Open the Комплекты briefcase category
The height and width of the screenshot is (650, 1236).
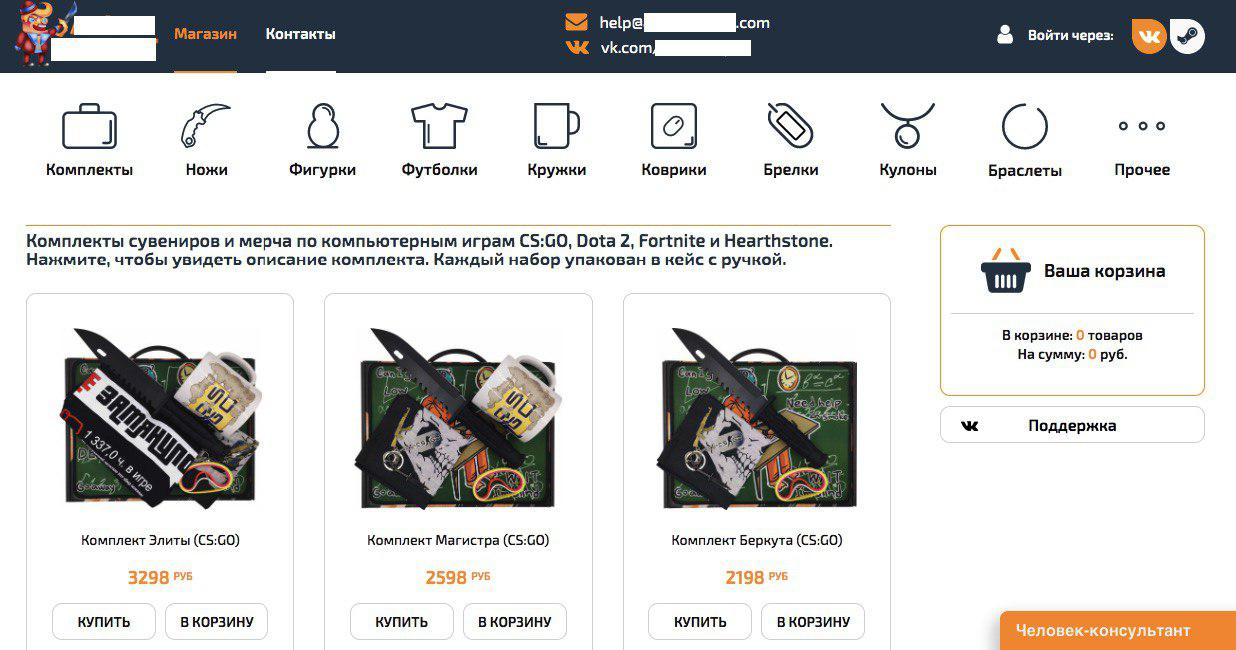tap(90, 141)
